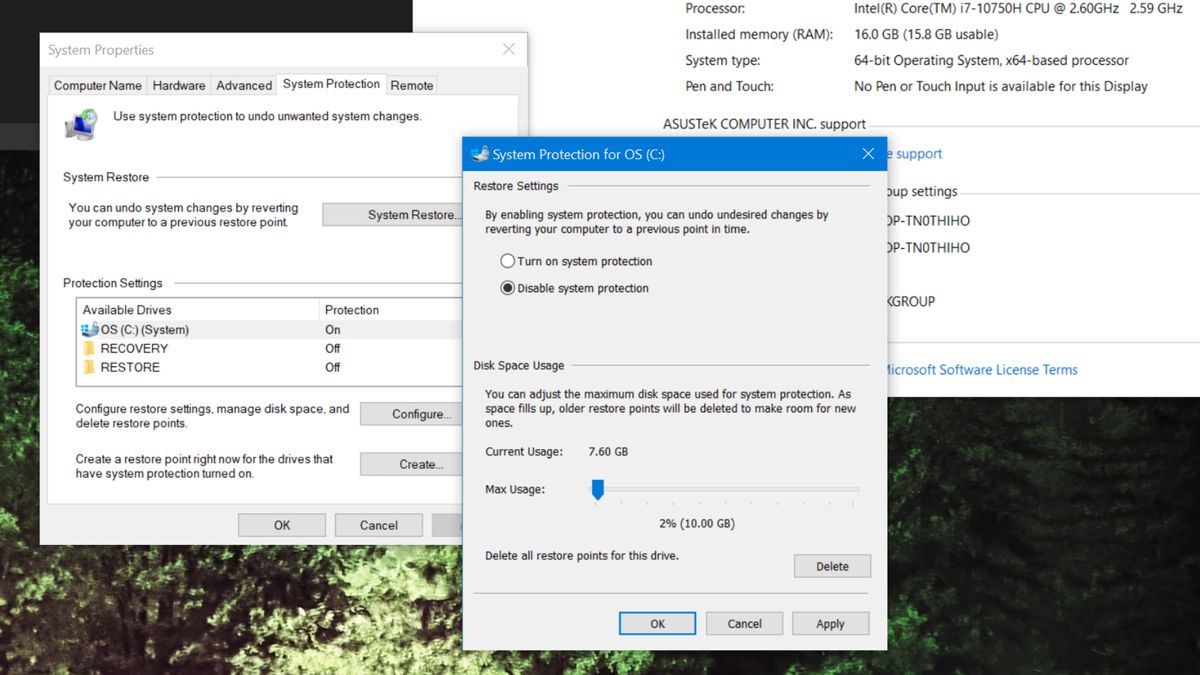Image resolution: width=1200 pixels, height=675 pixels.
Task: Select the OS (C:) row in Available Drives
Action: pyautogui.click(x=200, y=328)
